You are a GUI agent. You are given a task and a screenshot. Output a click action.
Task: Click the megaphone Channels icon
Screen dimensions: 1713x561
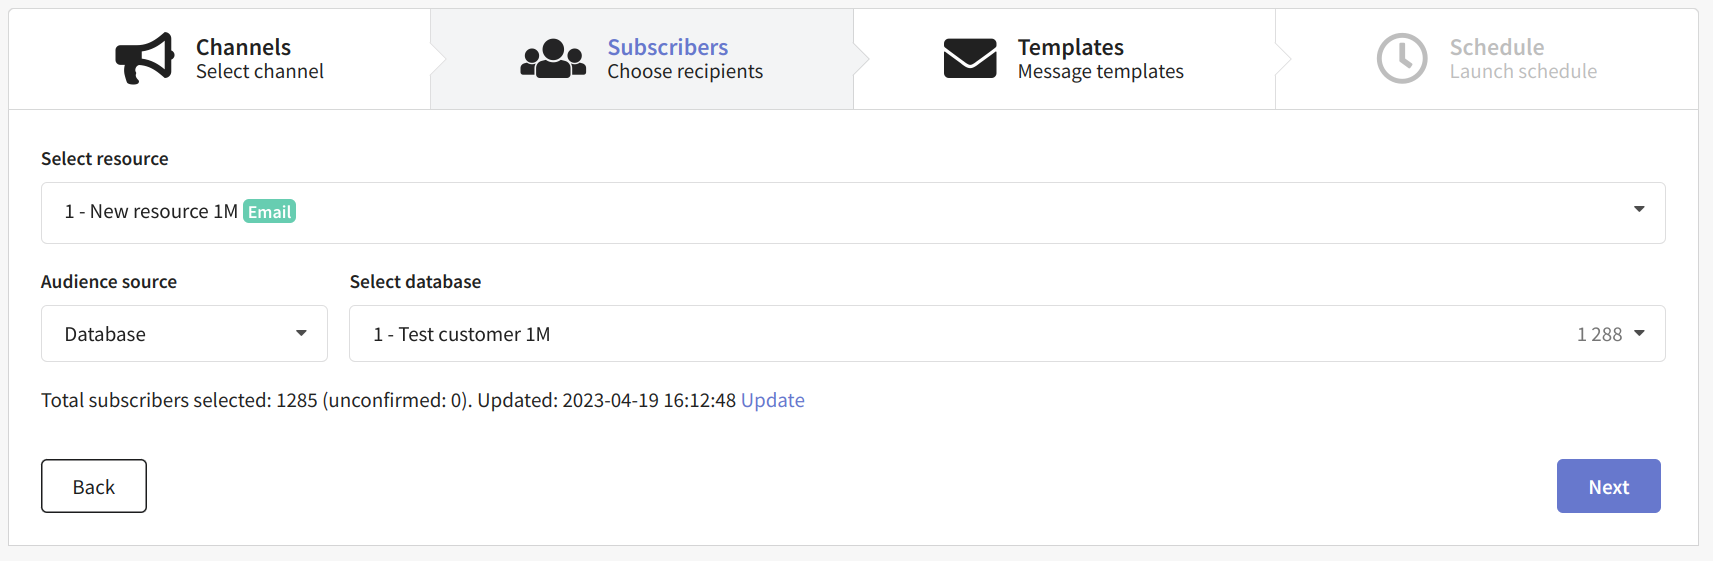coord(145,58)
